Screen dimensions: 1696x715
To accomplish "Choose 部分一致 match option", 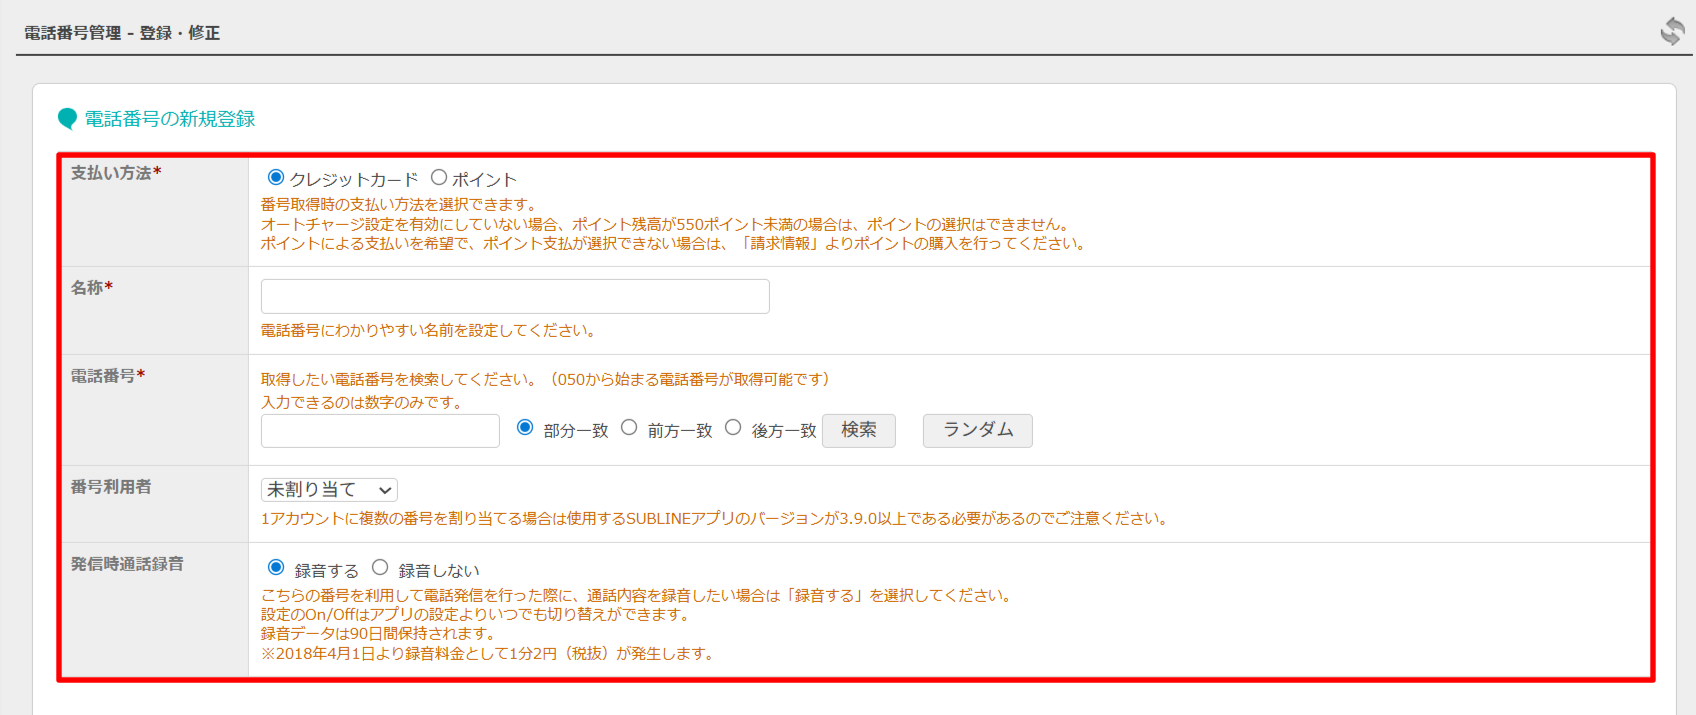I will click(x=525, y=427).
